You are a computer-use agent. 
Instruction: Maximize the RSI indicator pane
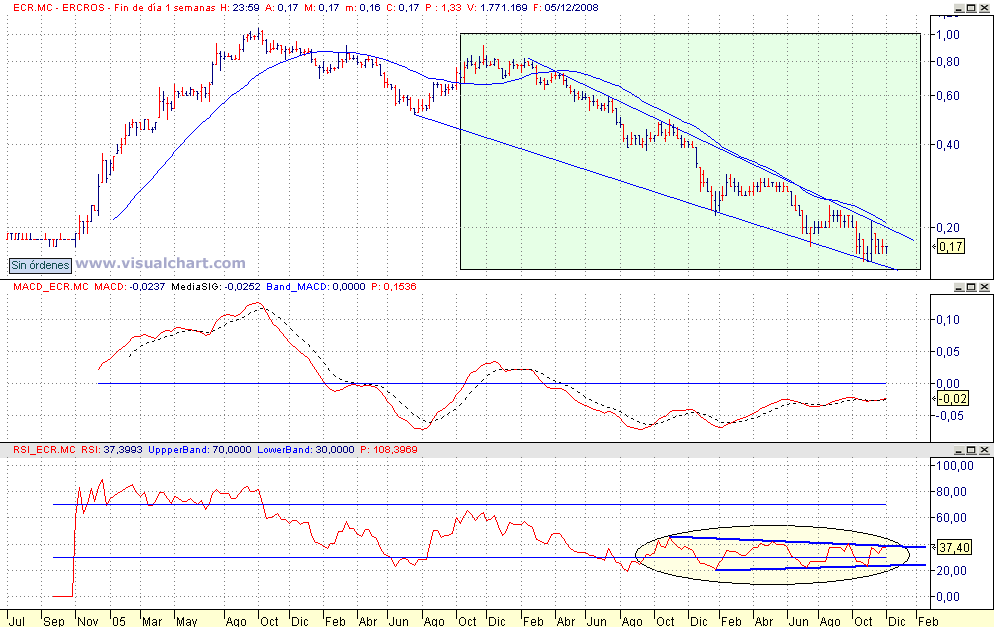click(971, 450)
